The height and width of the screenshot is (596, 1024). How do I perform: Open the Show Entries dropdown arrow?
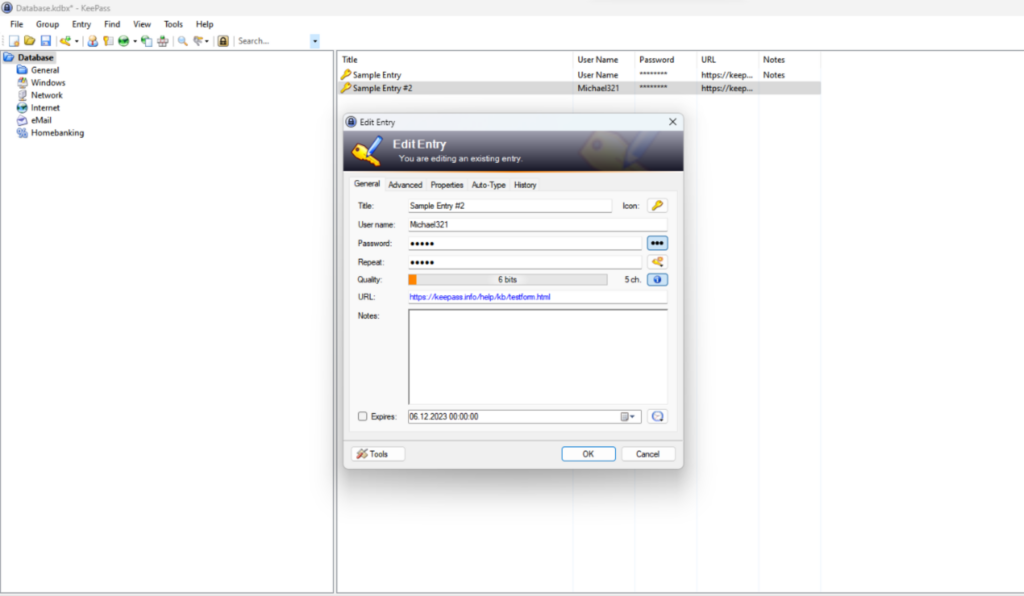coord(207,41)
